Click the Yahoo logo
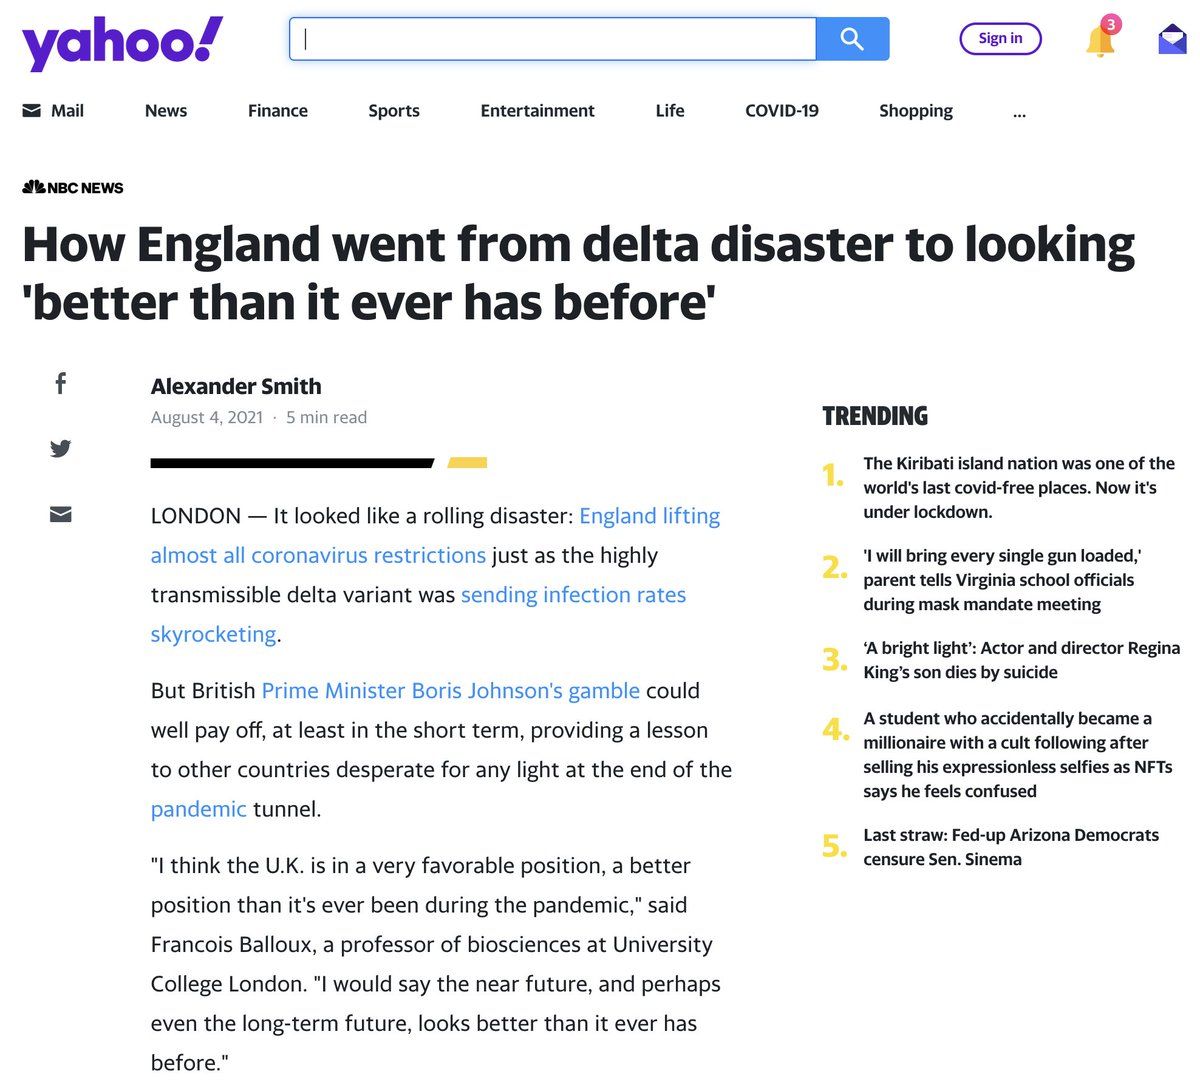 tap(122, 44)
